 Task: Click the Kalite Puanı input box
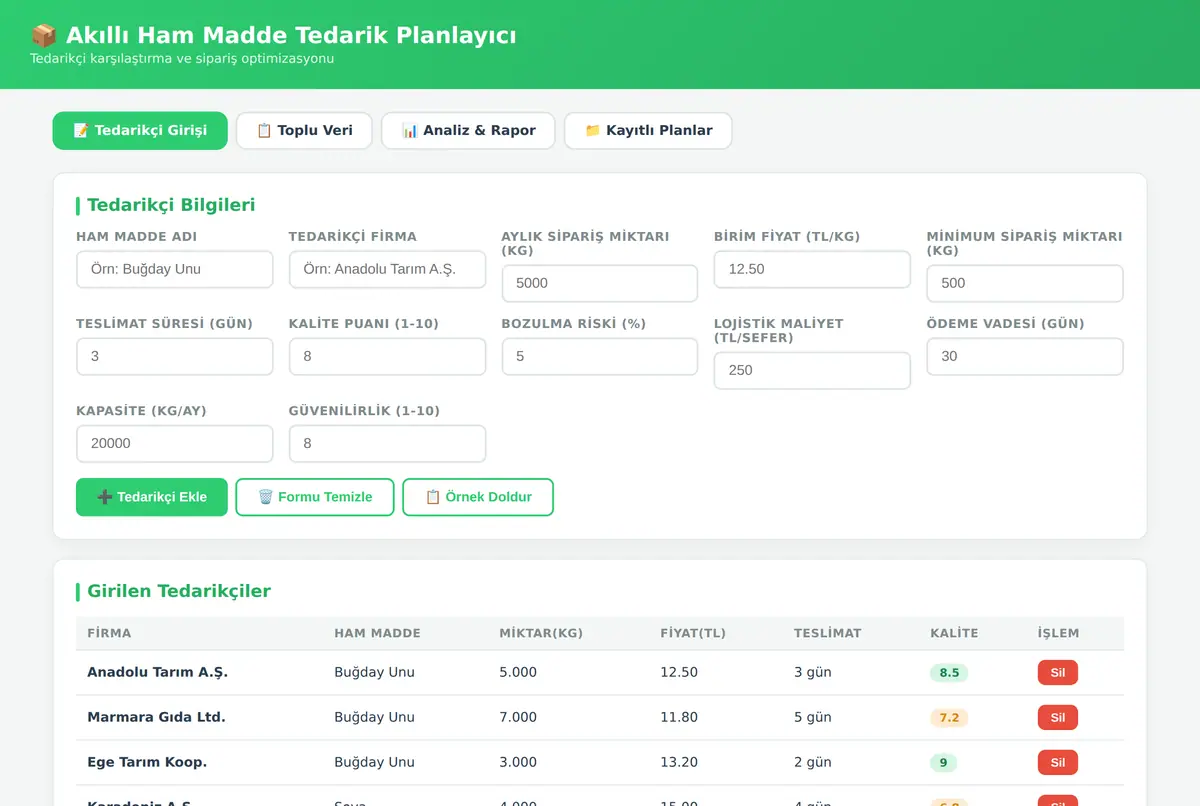tap(387, 356)
